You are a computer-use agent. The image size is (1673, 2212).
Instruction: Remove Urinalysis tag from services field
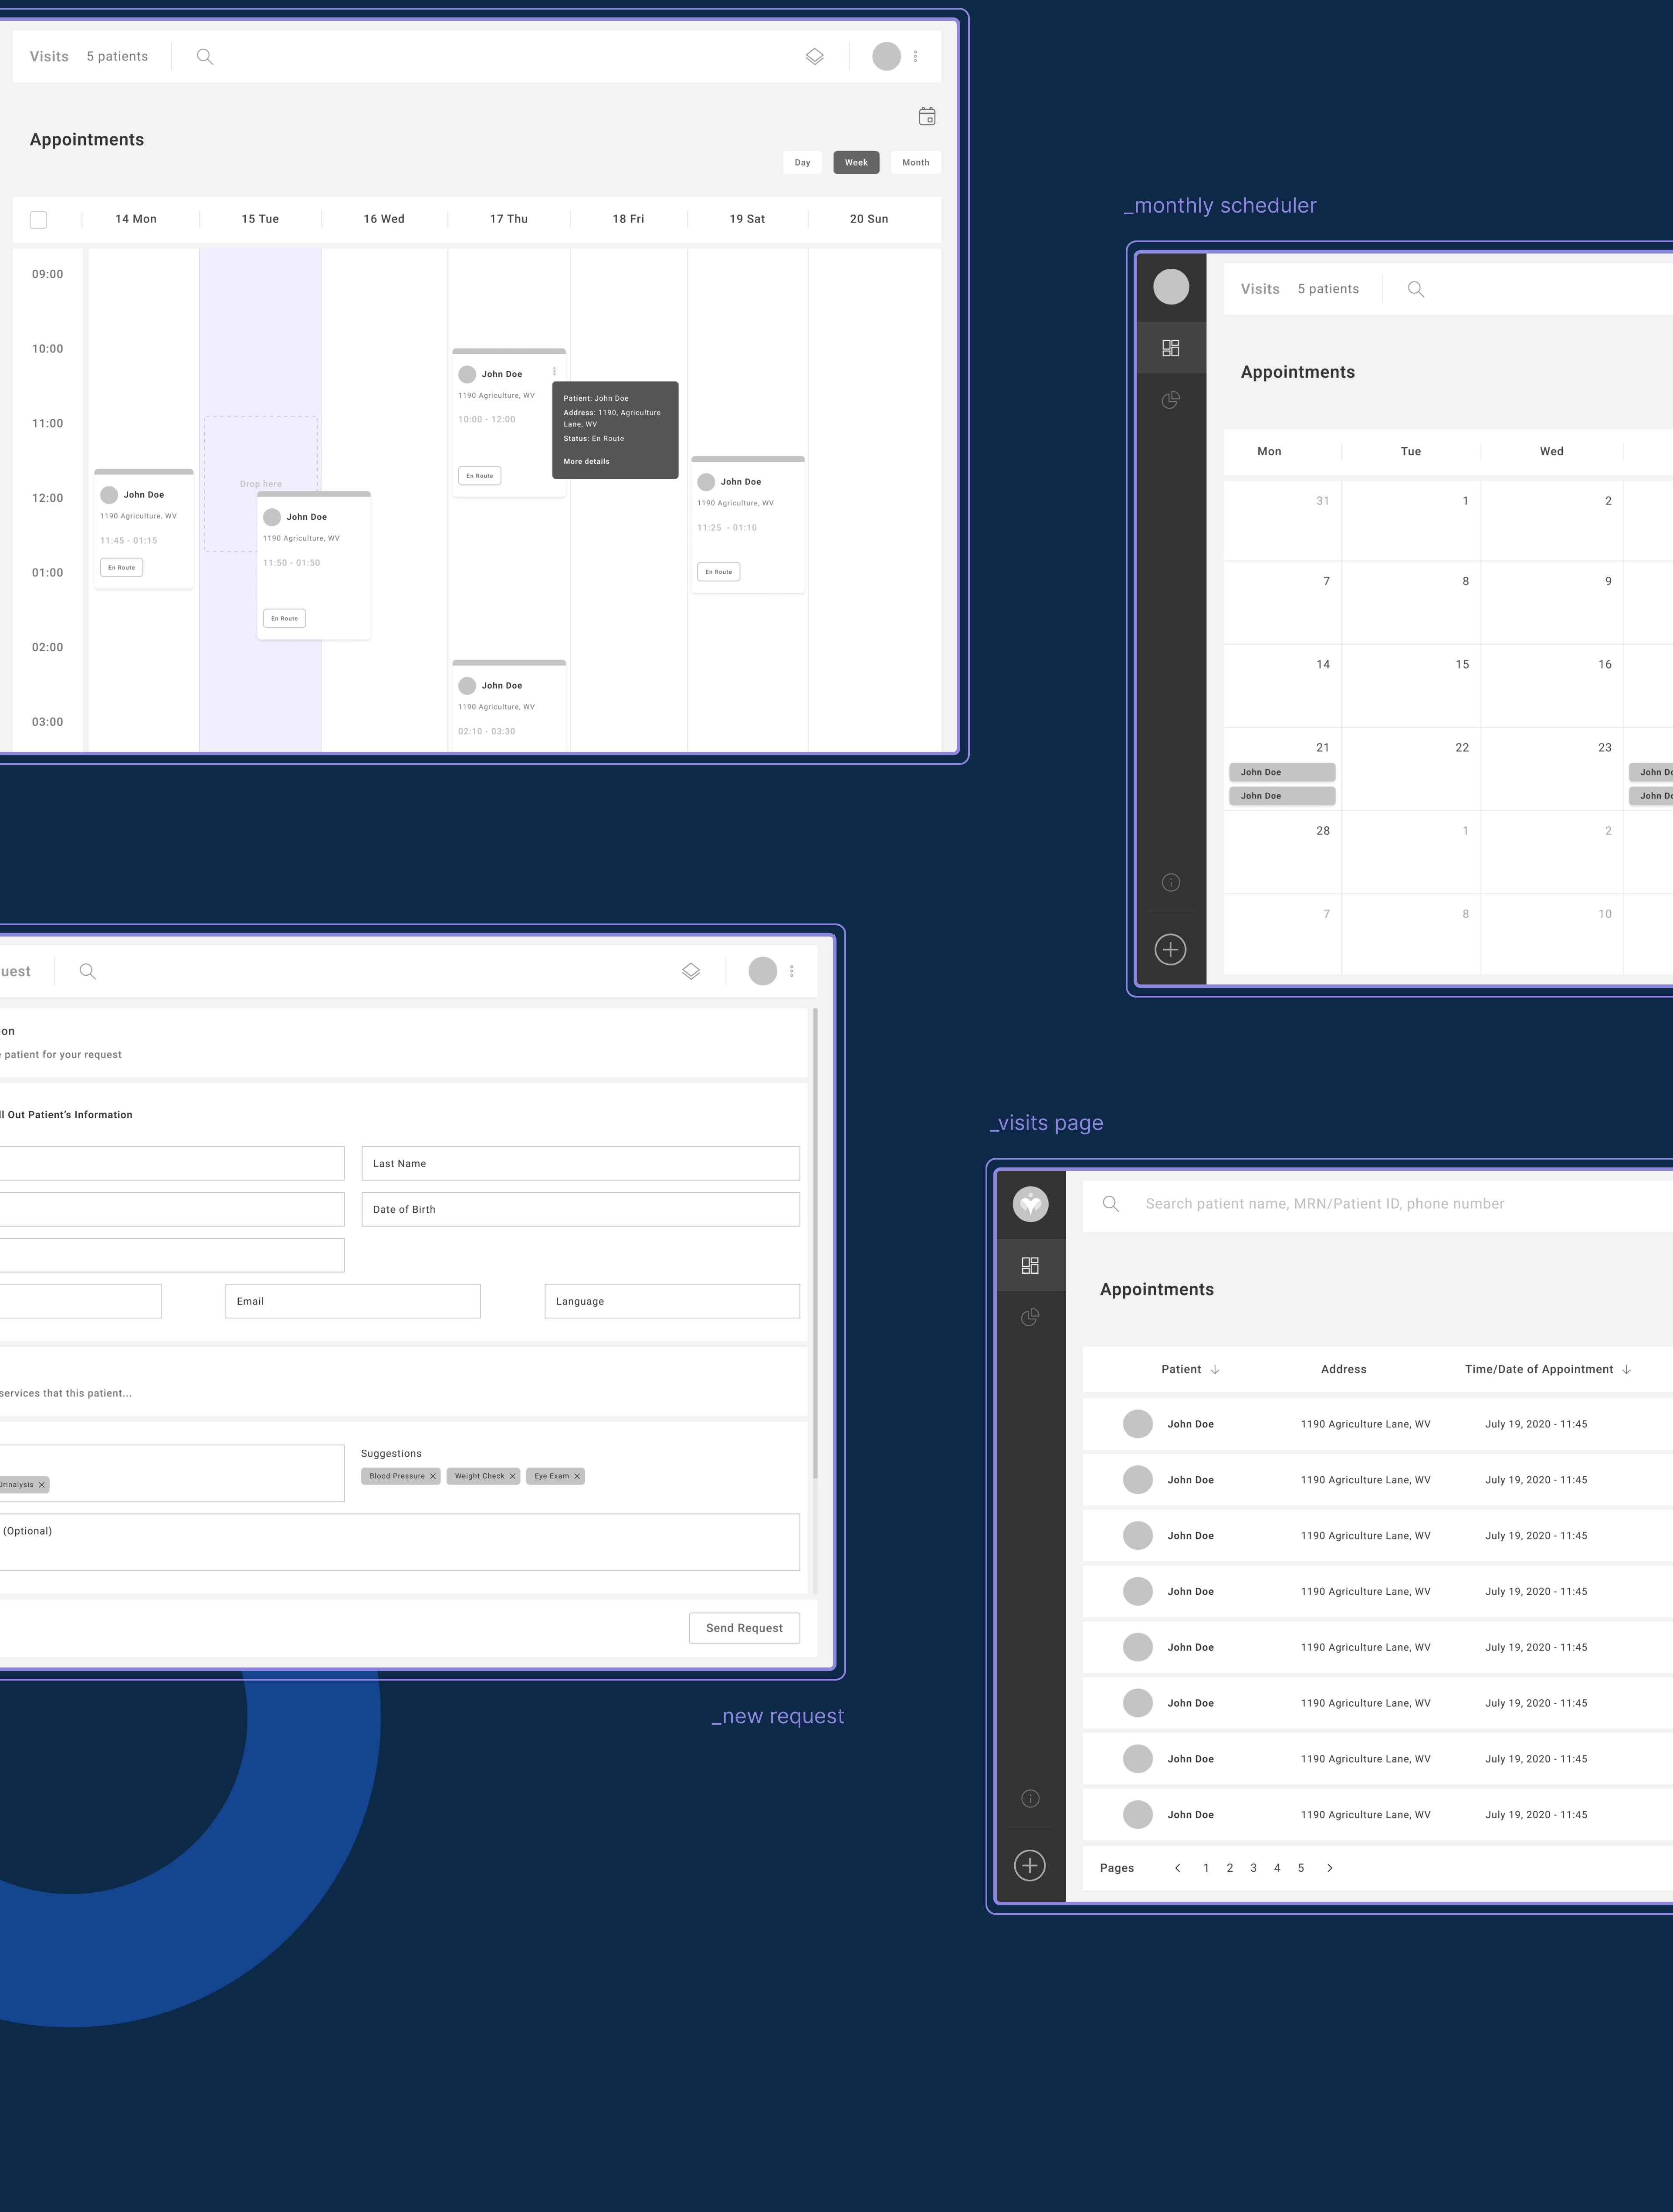point(42,1485)
